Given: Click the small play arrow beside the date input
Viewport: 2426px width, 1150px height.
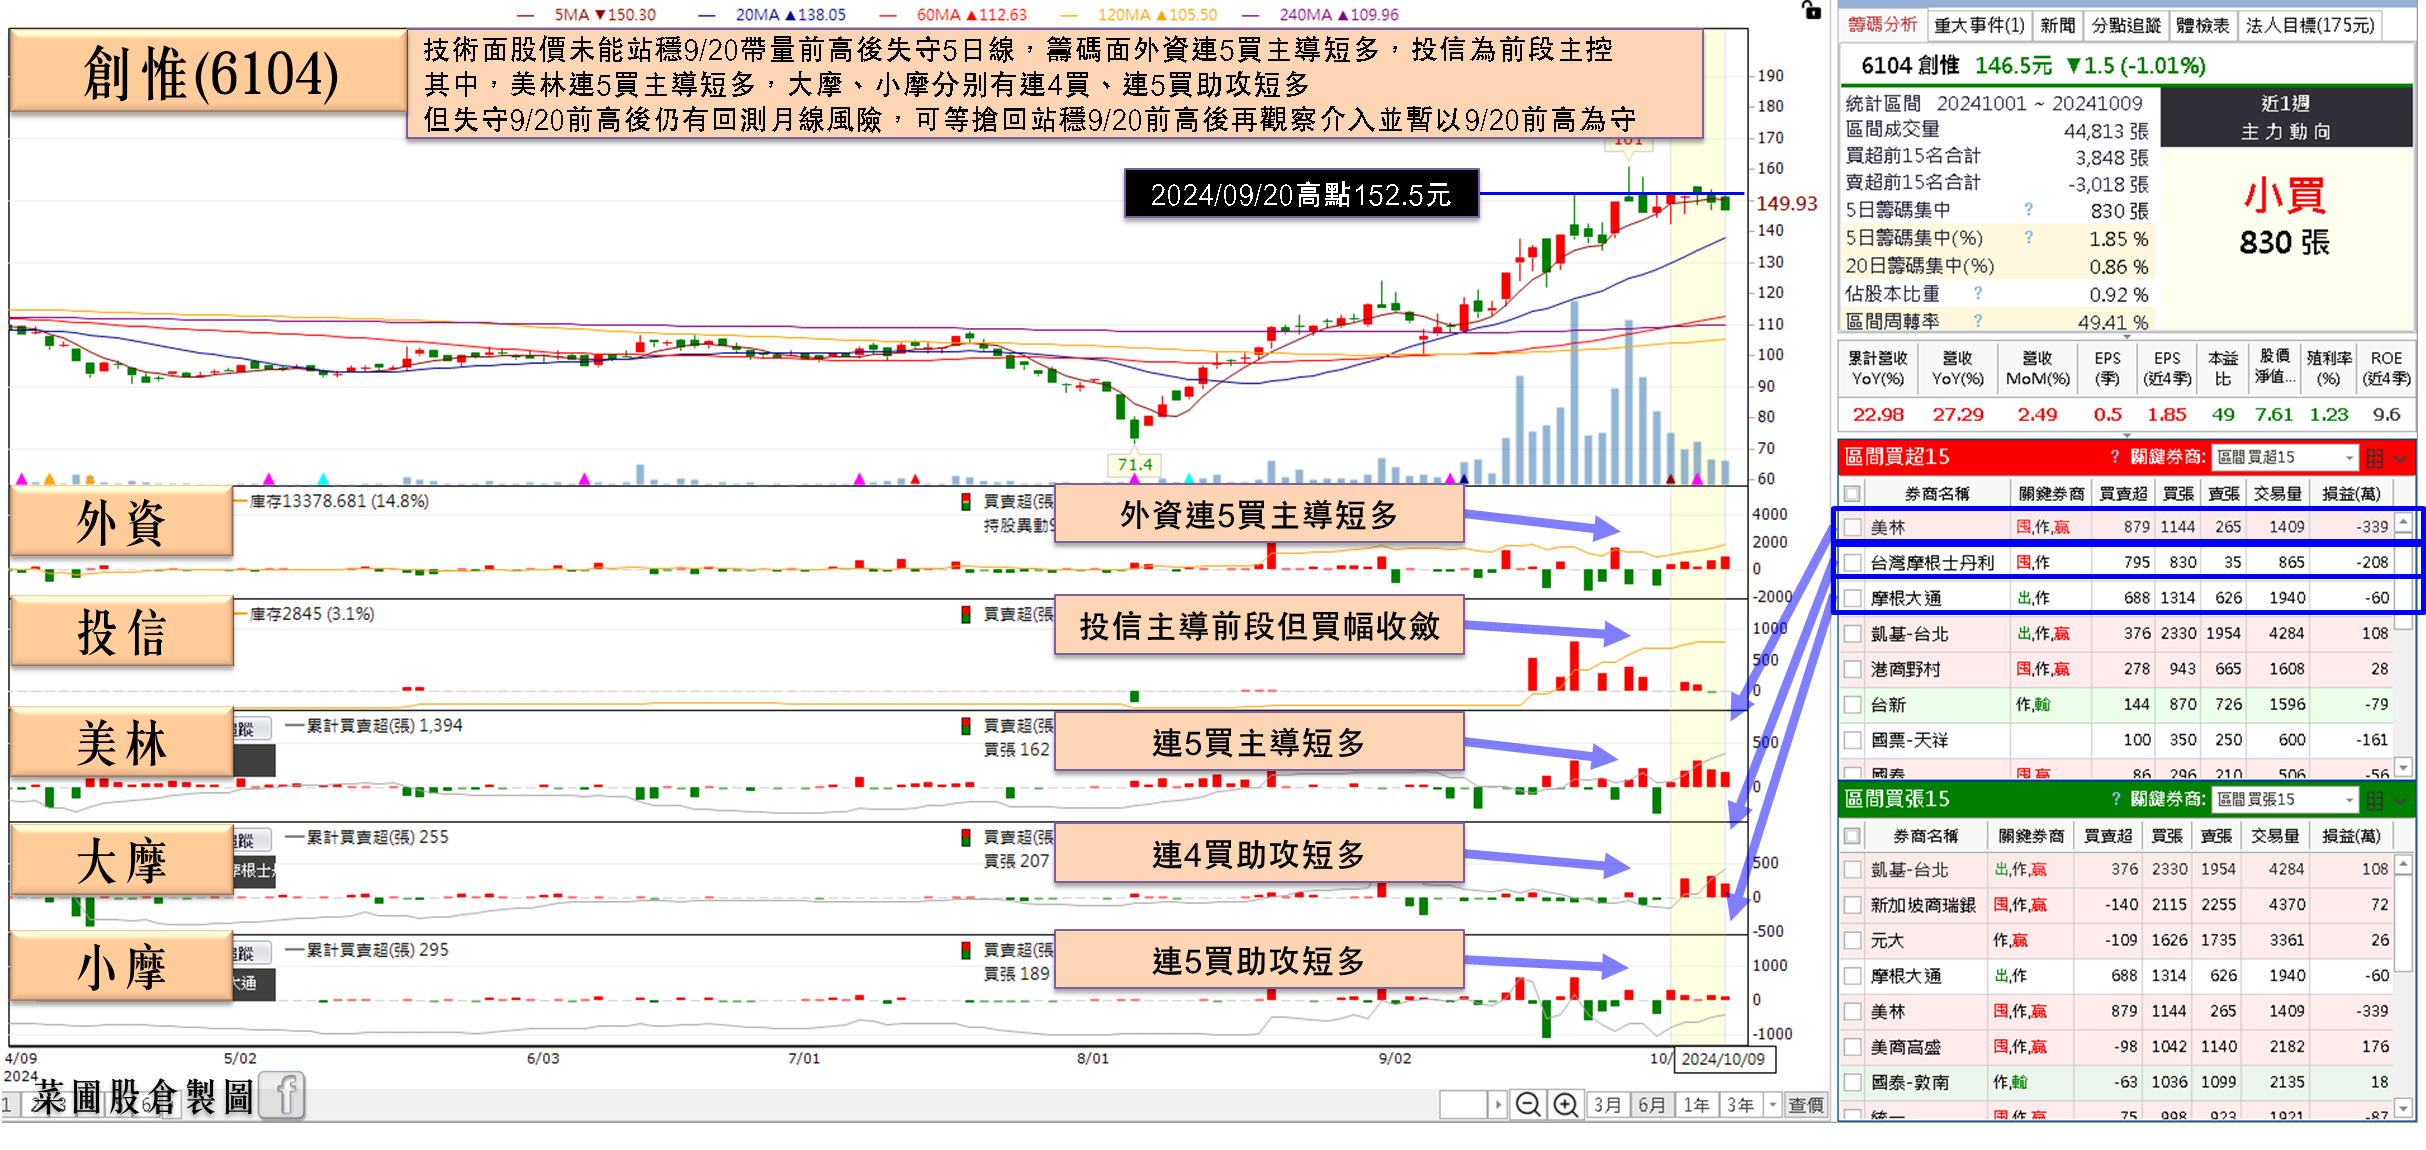Looking at the screenshot, I should 1497,1105.
